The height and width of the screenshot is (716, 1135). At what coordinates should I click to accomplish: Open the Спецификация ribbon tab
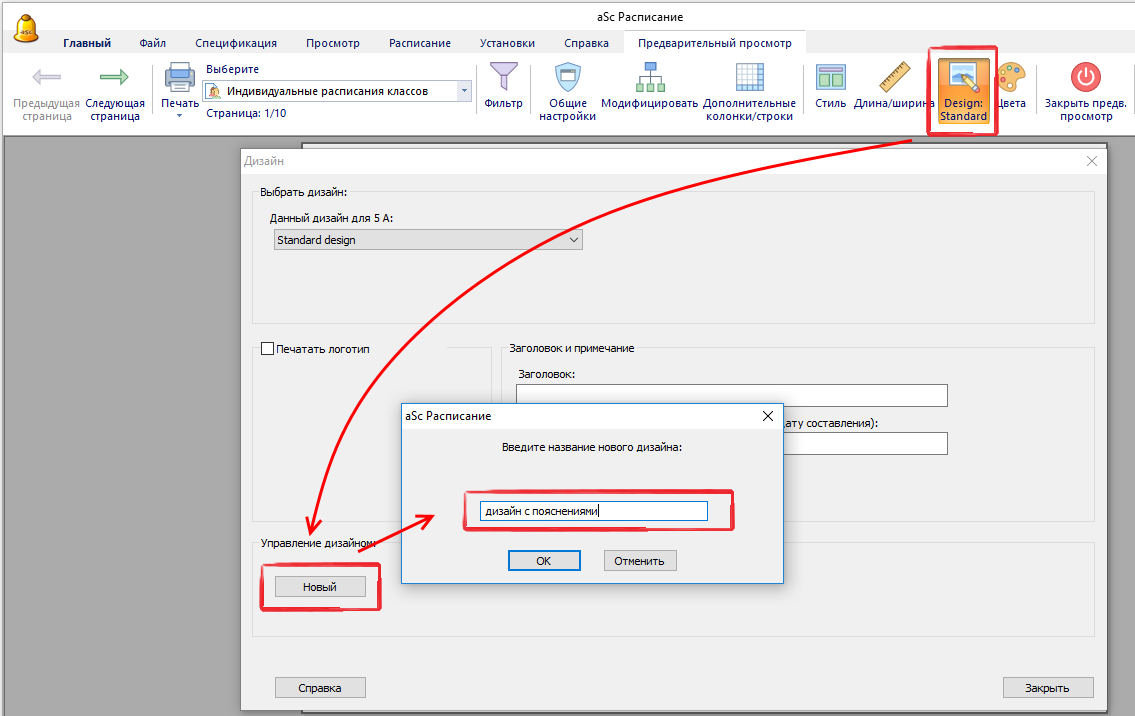point(236,43)
